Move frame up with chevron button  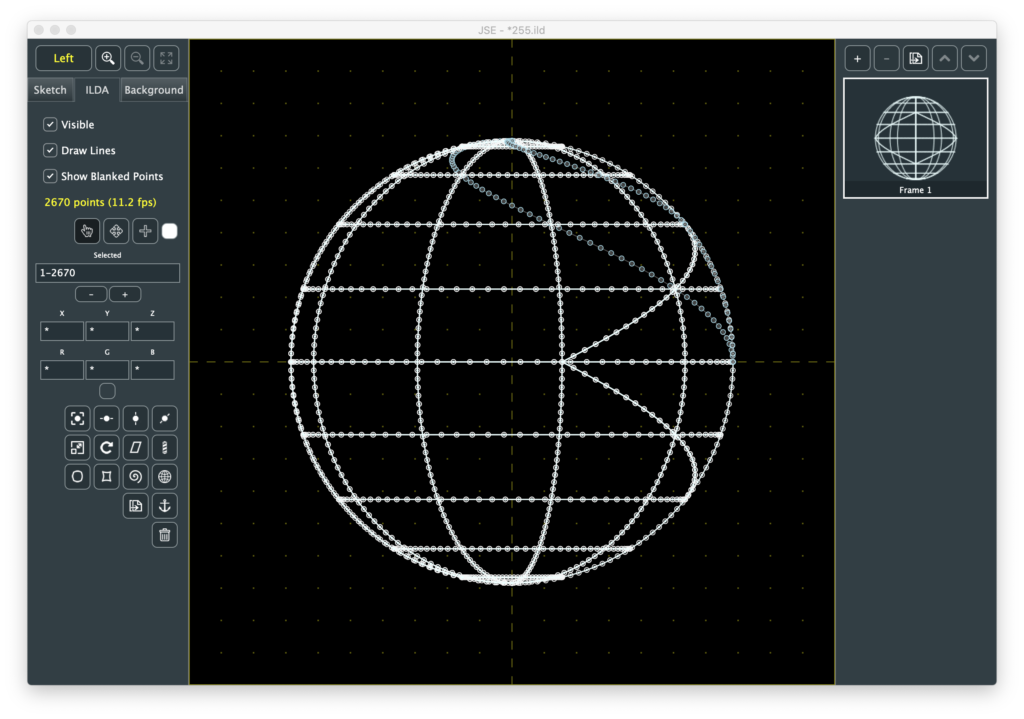point(945,58)
